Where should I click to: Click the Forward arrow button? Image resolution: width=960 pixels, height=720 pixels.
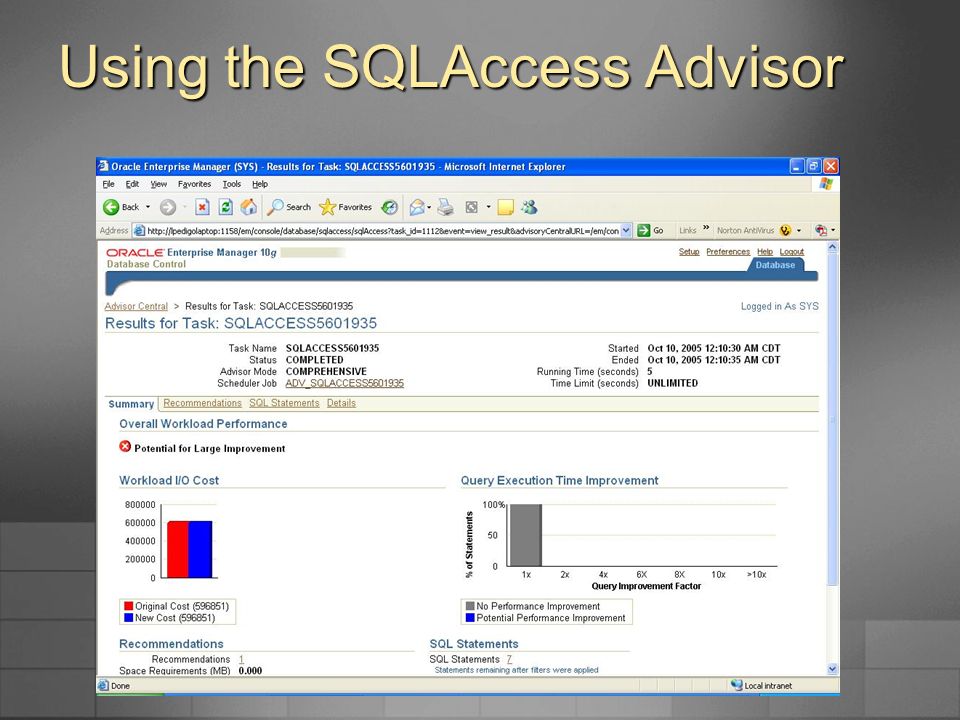(168, 208)
